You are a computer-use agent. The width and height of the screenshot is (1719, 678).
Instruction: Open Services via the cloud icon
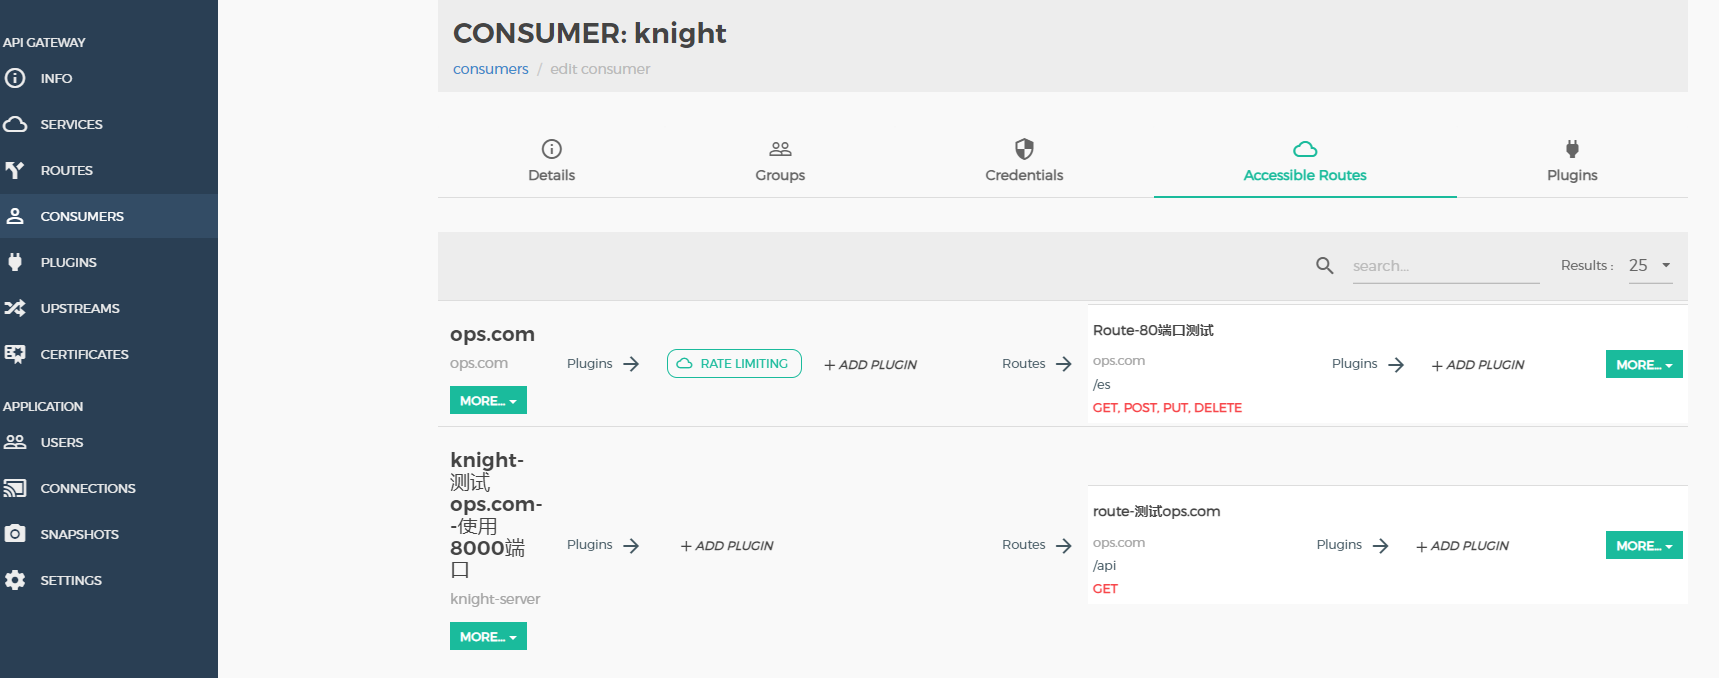tap(15, 124)
